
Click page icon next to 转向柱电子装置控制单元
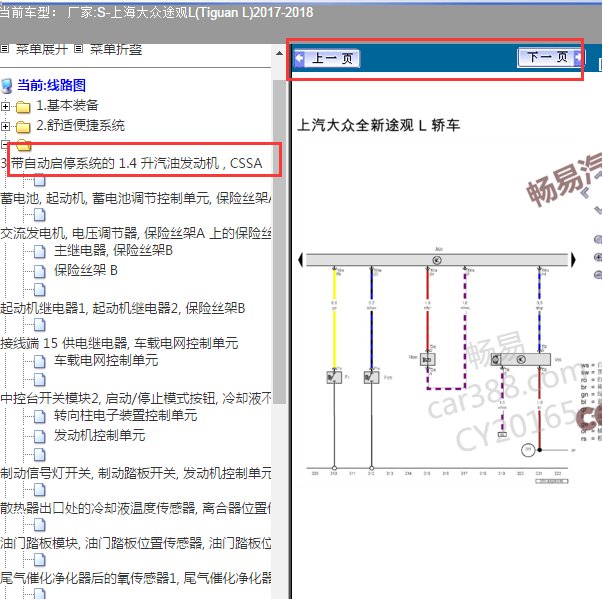[40, 417]
